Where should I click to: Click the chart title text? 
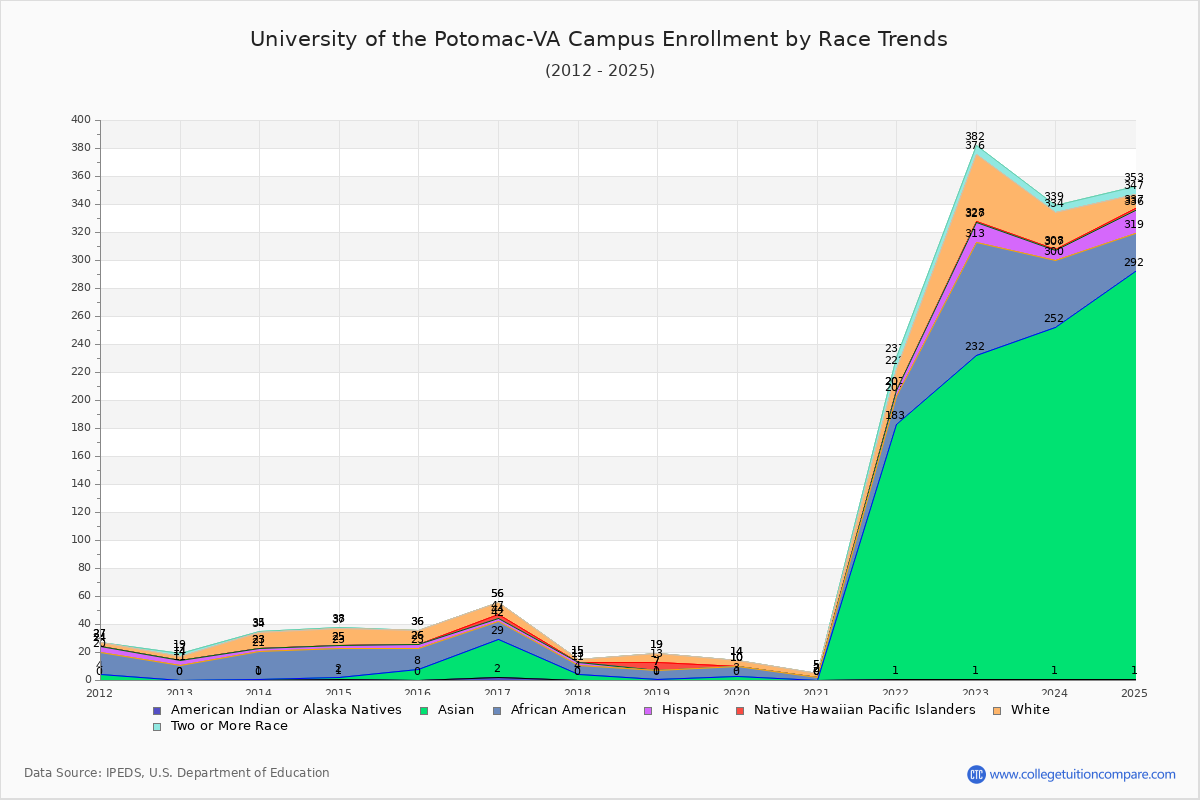(x=599, y=39)
